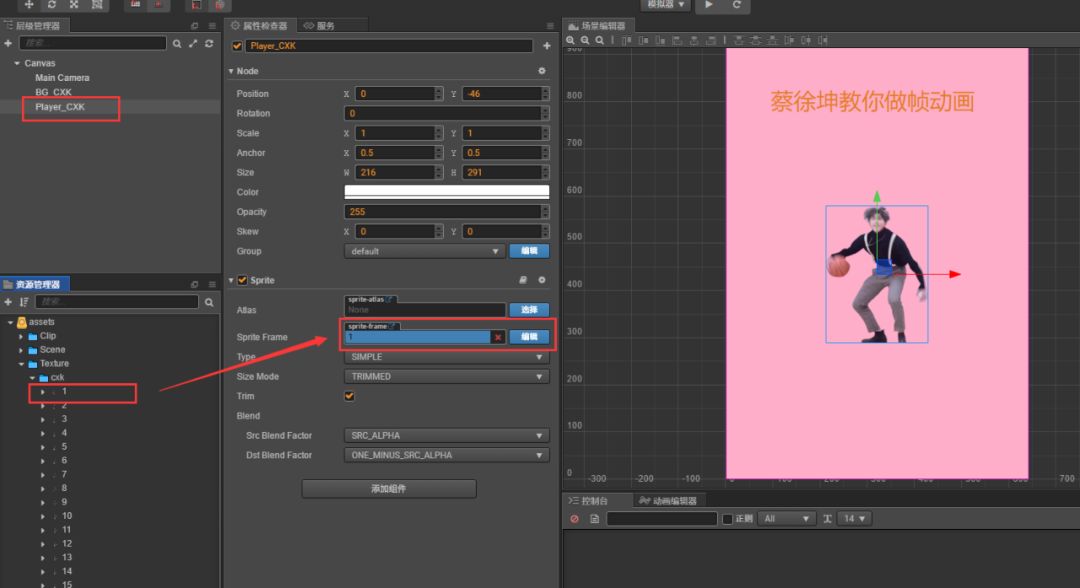This screenshot has width=1080, height=588.
Task: Select BG_CXK node in hierarchy
Action: (x=53, y=92)
